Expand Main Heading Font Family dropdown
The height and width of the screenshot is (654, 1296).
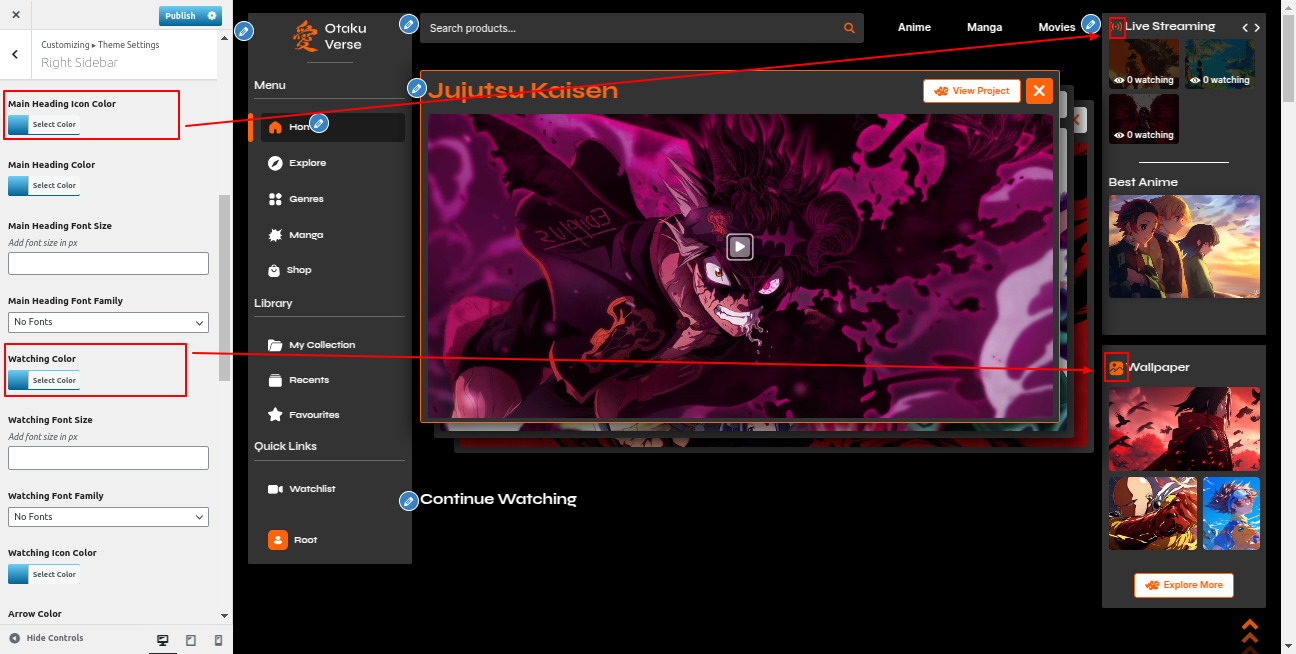click(108, 322)
